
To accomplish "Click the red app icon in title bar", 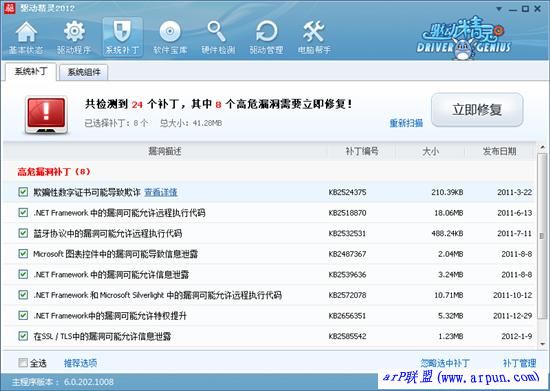I will pyautogui.click(x=9, y=8).
